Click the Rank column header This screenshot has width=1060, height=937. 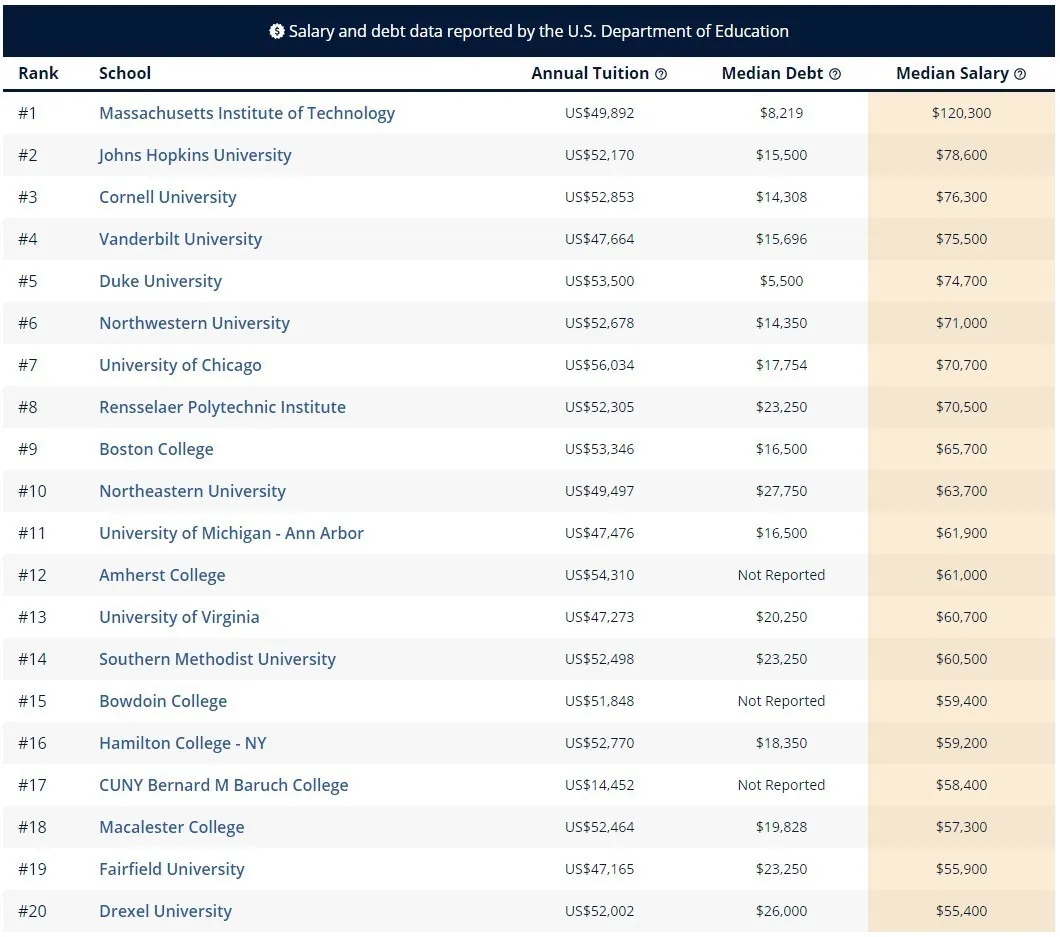(38, 73)
